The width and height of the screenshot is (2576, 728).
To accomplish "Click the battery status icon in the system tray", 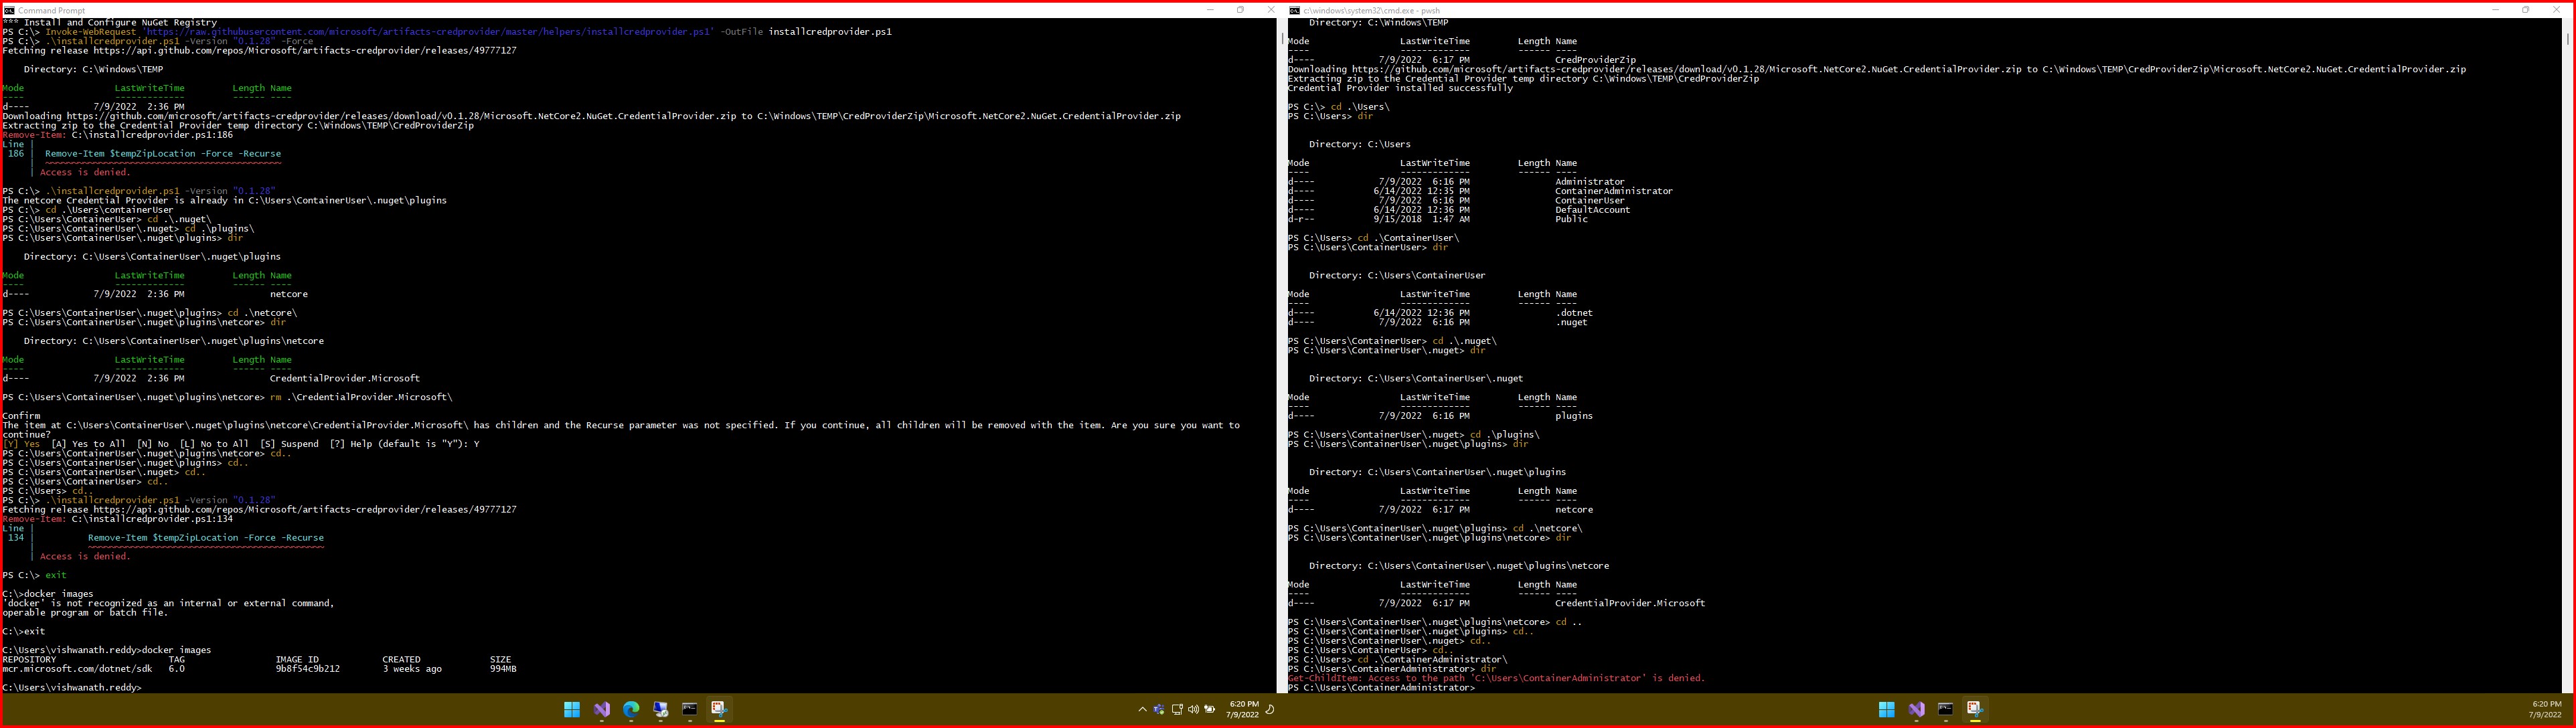I will tap(1209, 710).
